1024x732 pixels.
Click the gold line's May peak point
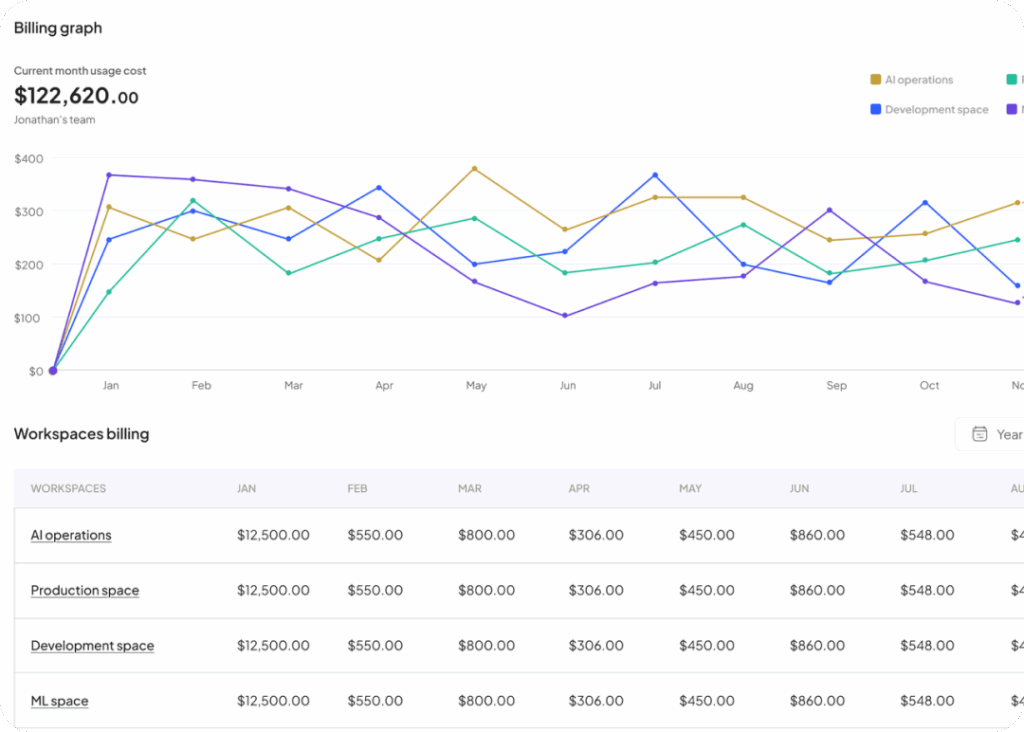click(474, 169)
